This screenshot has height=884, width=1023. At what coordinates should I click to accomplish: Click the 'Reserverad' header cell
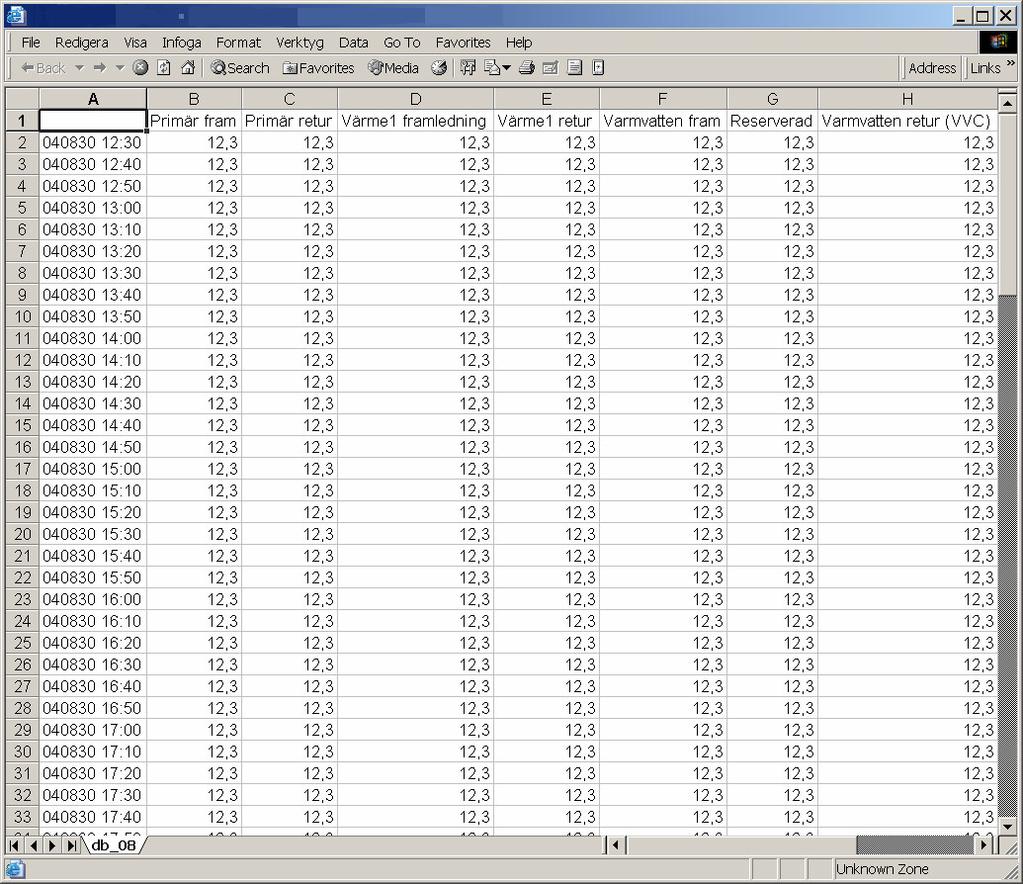(772, 121)
